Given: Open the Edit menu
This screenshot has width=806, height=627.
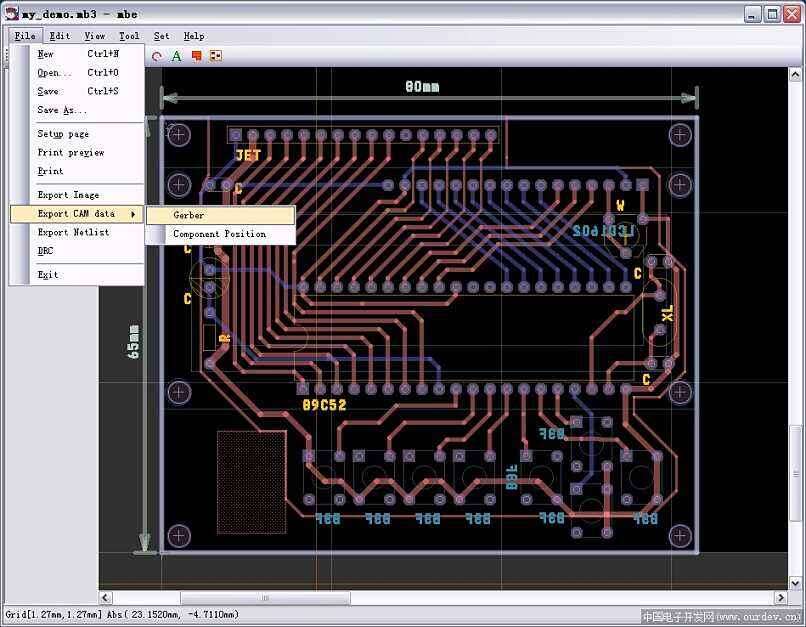Looking at the screenshot, I should pyautogui.click(x=58, y=35).
